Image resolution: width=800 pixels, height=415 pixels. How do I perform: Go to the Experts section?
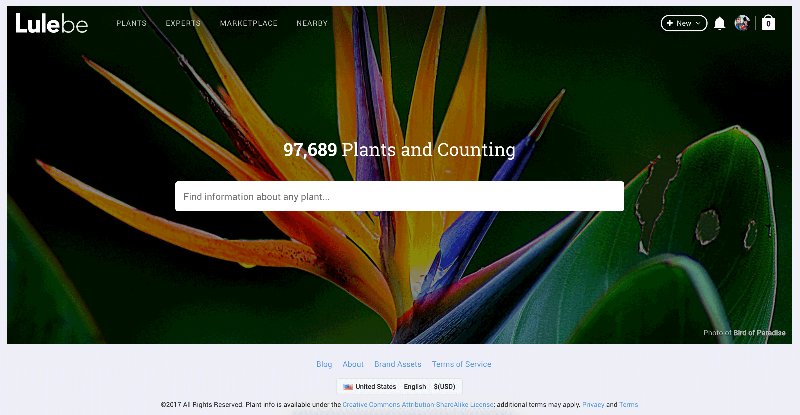[183, 23]
